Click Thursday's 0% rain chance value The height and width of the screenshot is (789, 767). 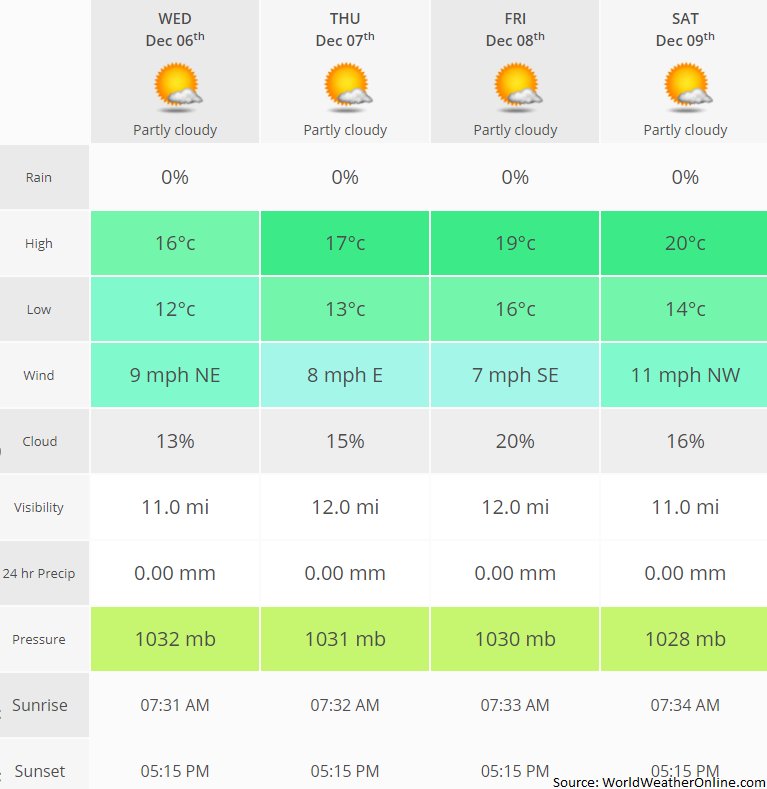pos(345,177)
